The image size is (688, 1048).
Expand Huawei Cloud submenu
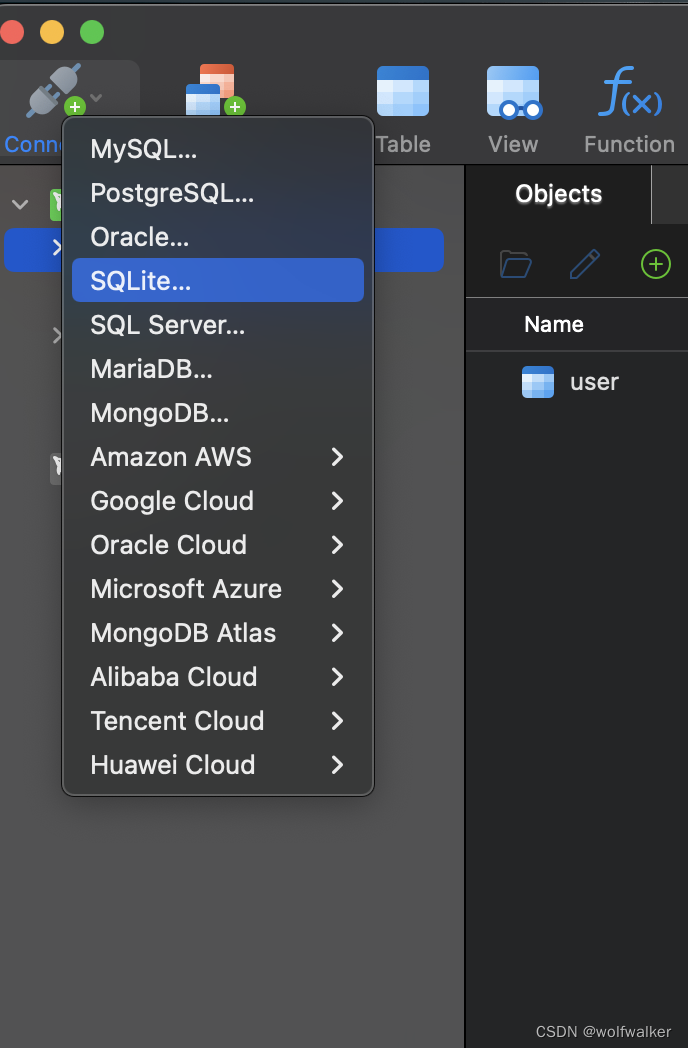218,765
